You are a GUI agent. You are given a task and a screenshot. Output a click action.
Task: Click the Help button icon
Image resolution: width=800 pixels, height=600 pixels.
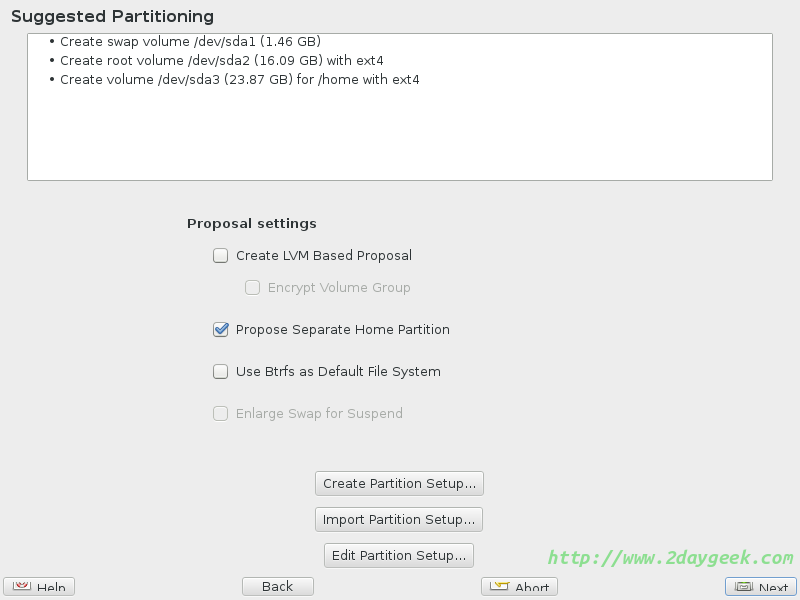click(21, 587)
